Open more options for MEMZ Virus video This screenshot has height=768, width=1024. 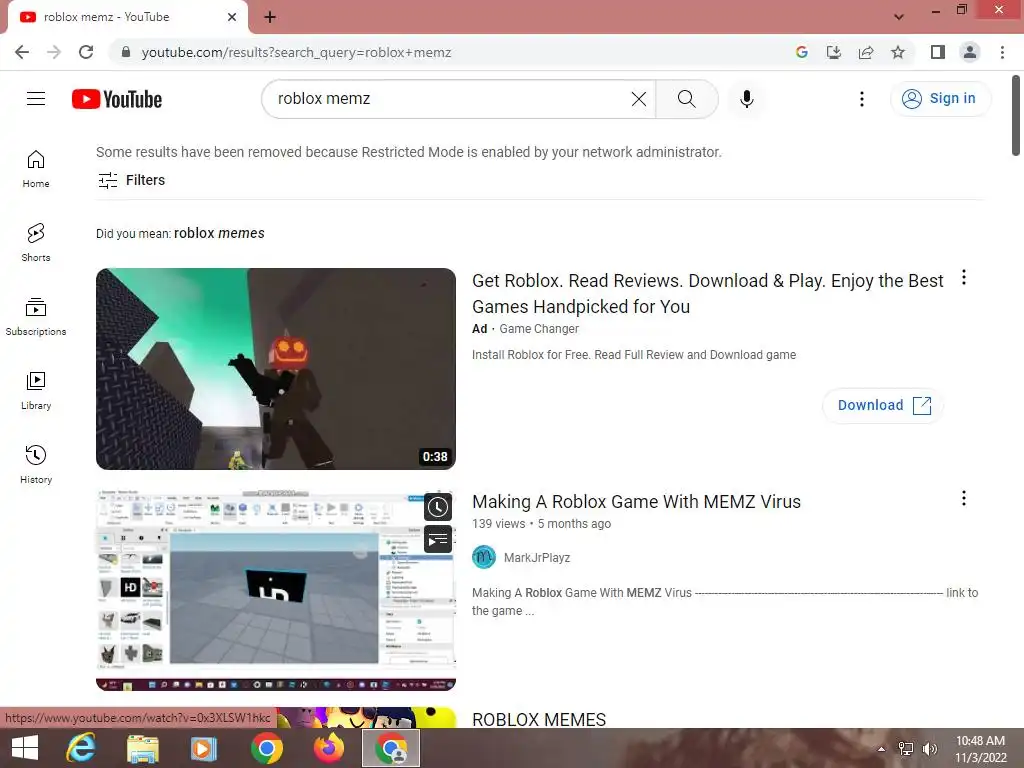963,498
